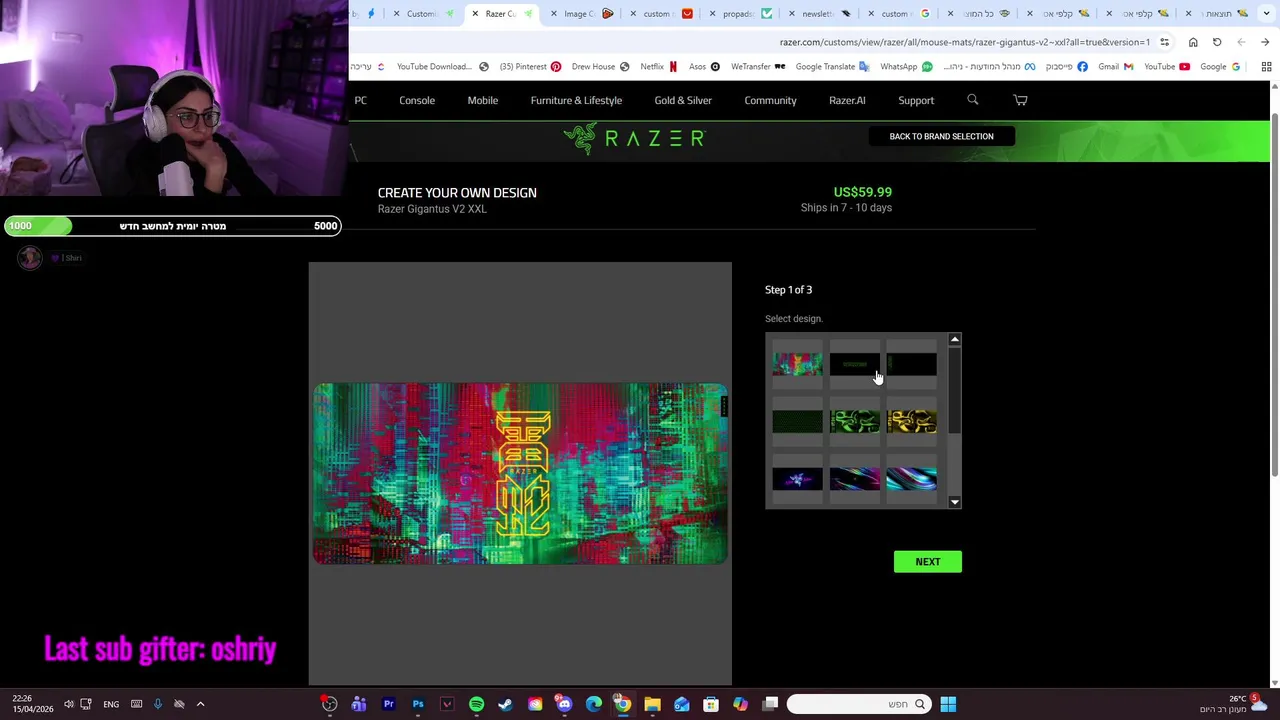Click the browser address bar URL

[964, 42]
